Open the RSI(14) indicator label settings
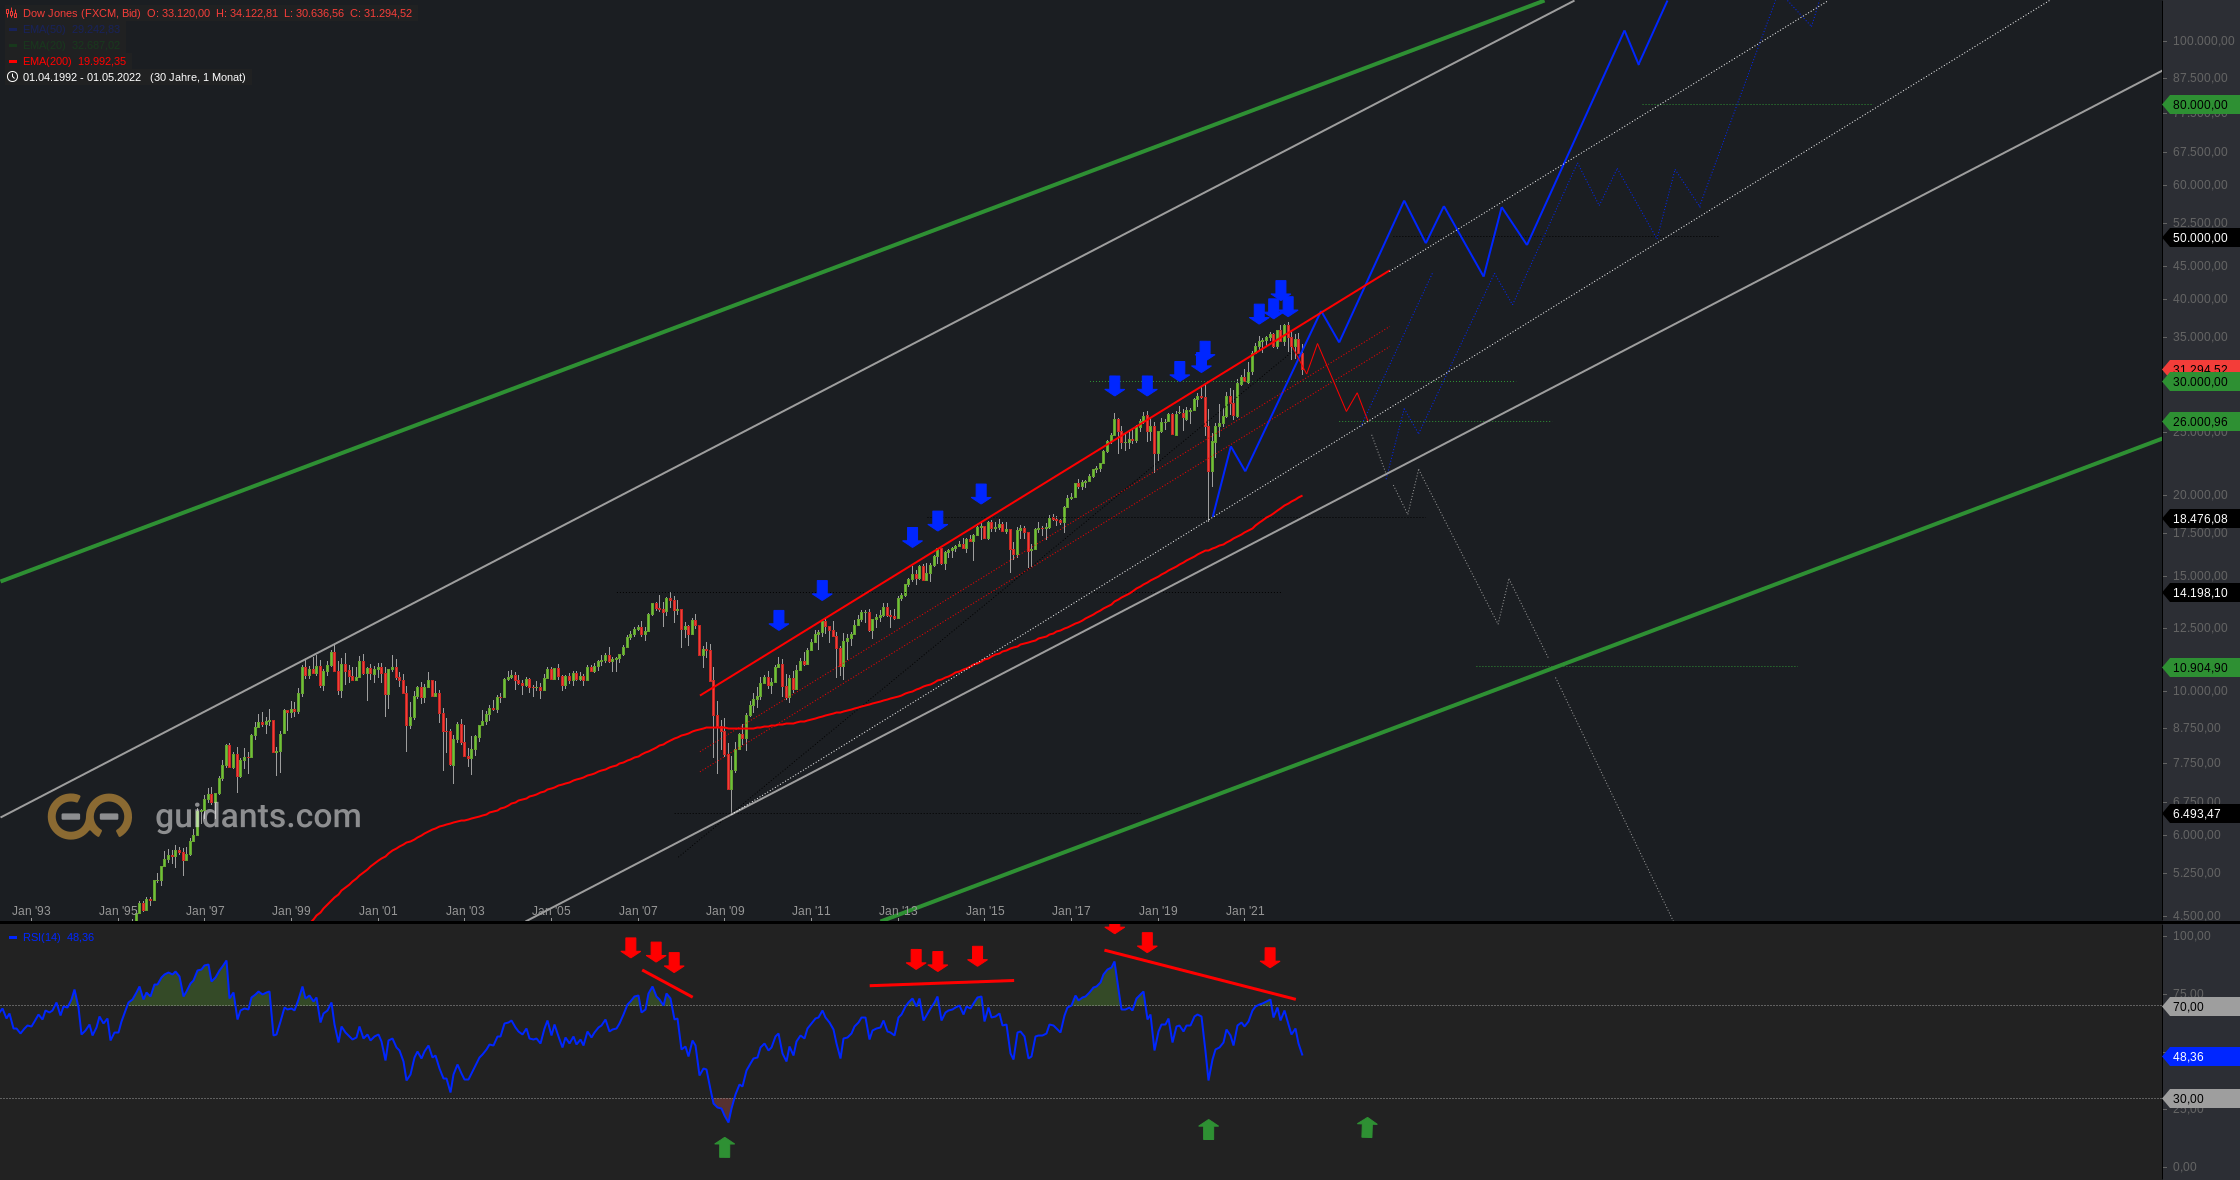The width and height of the screenshot is (2240, 1180). 42,937
